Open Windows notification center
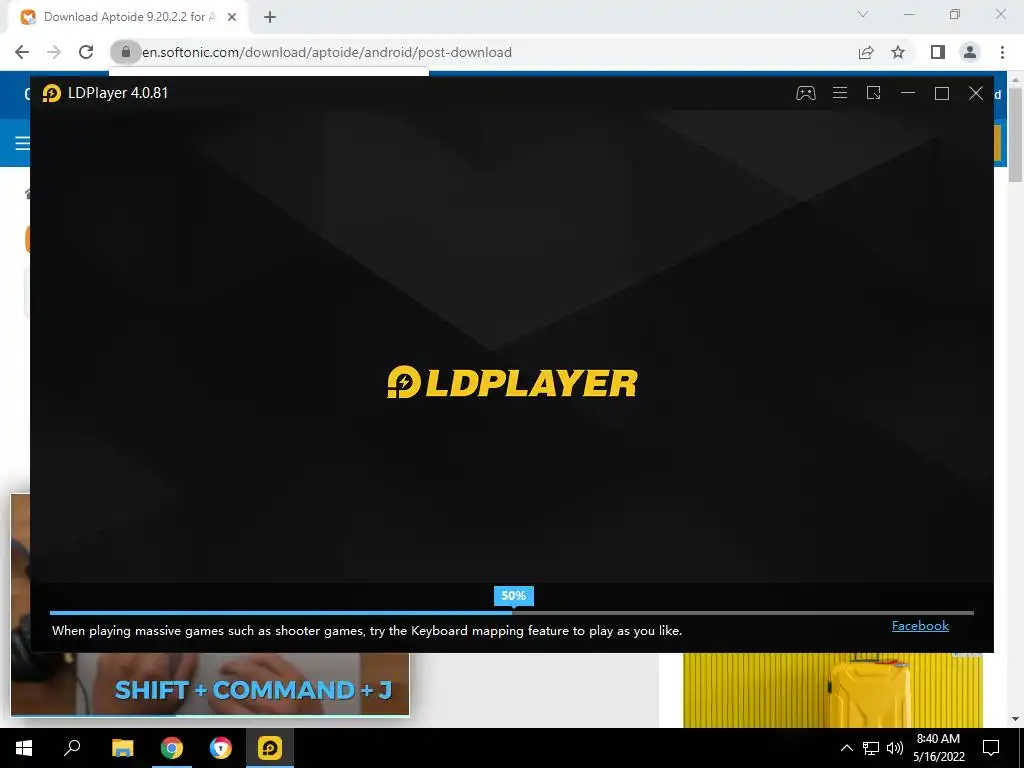This screenshot has height=768, width=1024. 991,748
